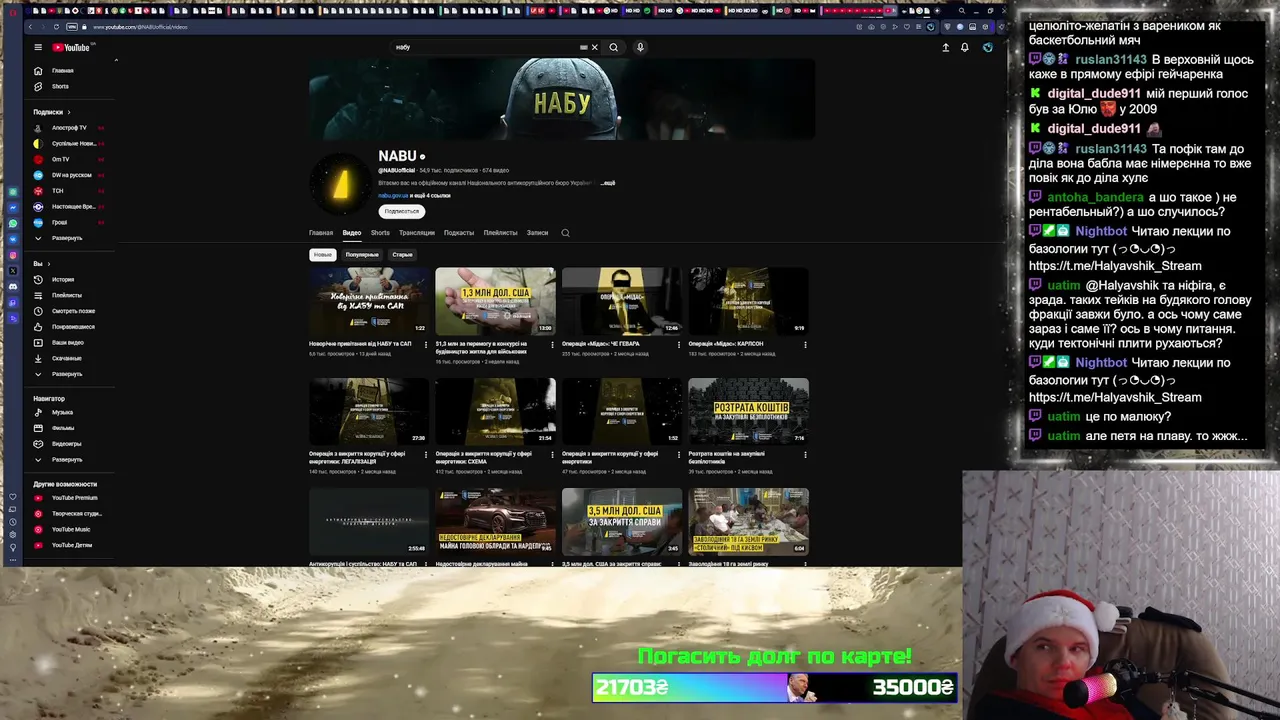
Task: Open Главная in the YouTube sidebar
Action: pos(62,71)
